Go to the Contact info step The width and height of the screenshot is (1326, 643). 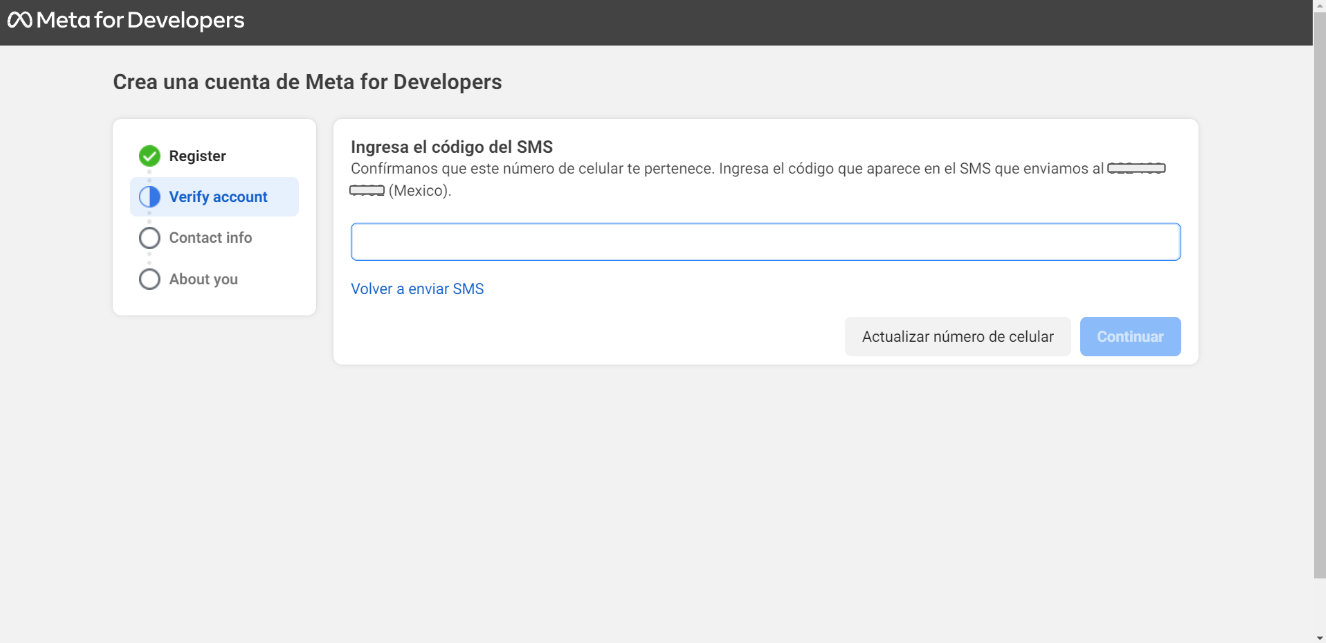click(210, 238)
